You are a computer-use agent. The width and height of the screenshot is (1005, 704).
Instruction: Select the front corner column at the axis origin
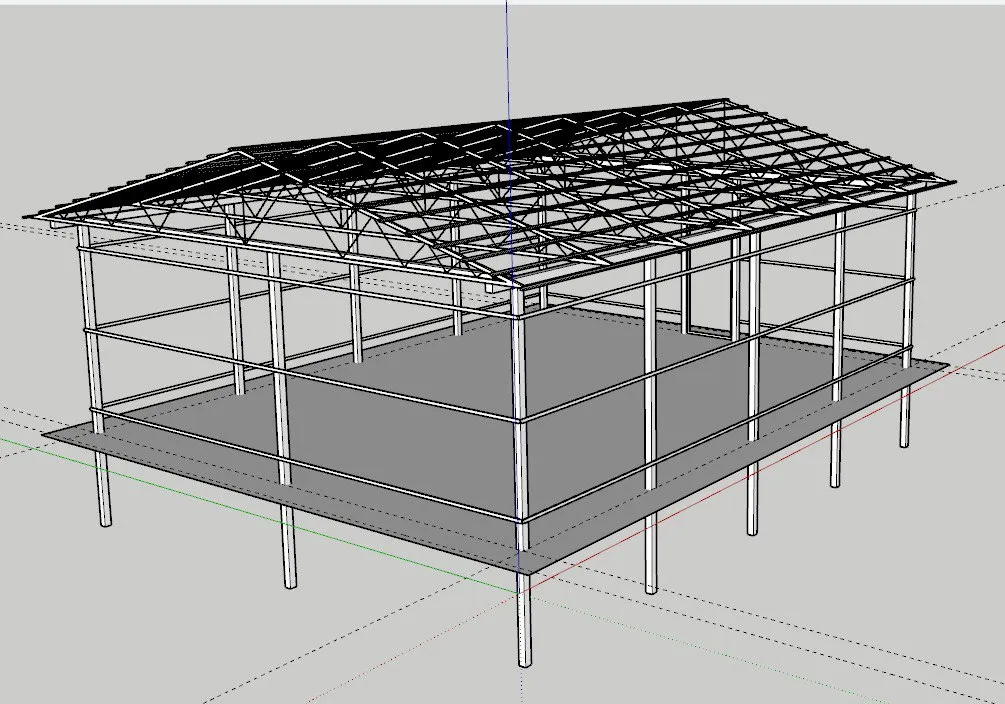tap(522, 478)
